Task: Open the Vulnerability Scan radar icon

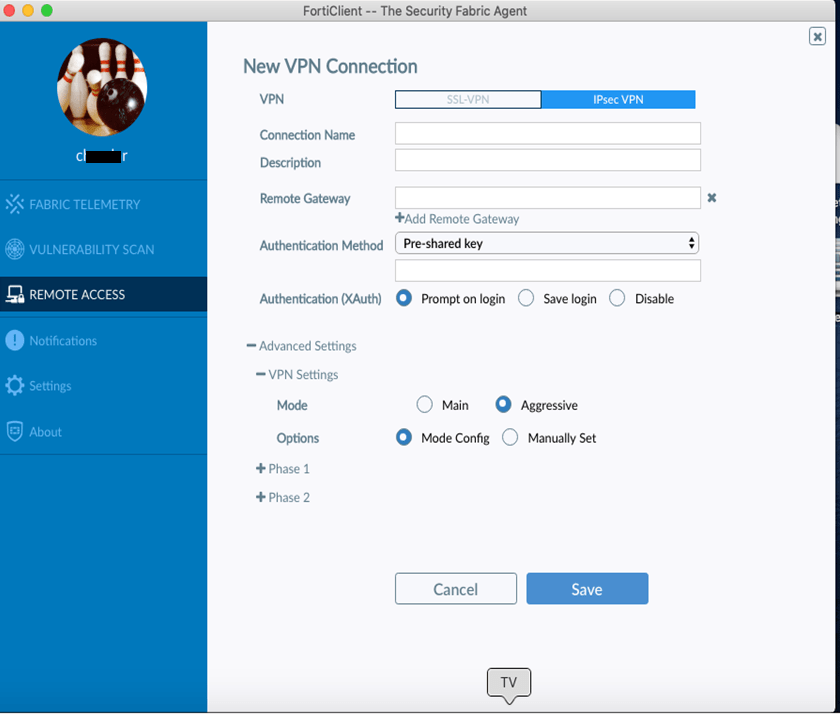Action: (14, 249)
